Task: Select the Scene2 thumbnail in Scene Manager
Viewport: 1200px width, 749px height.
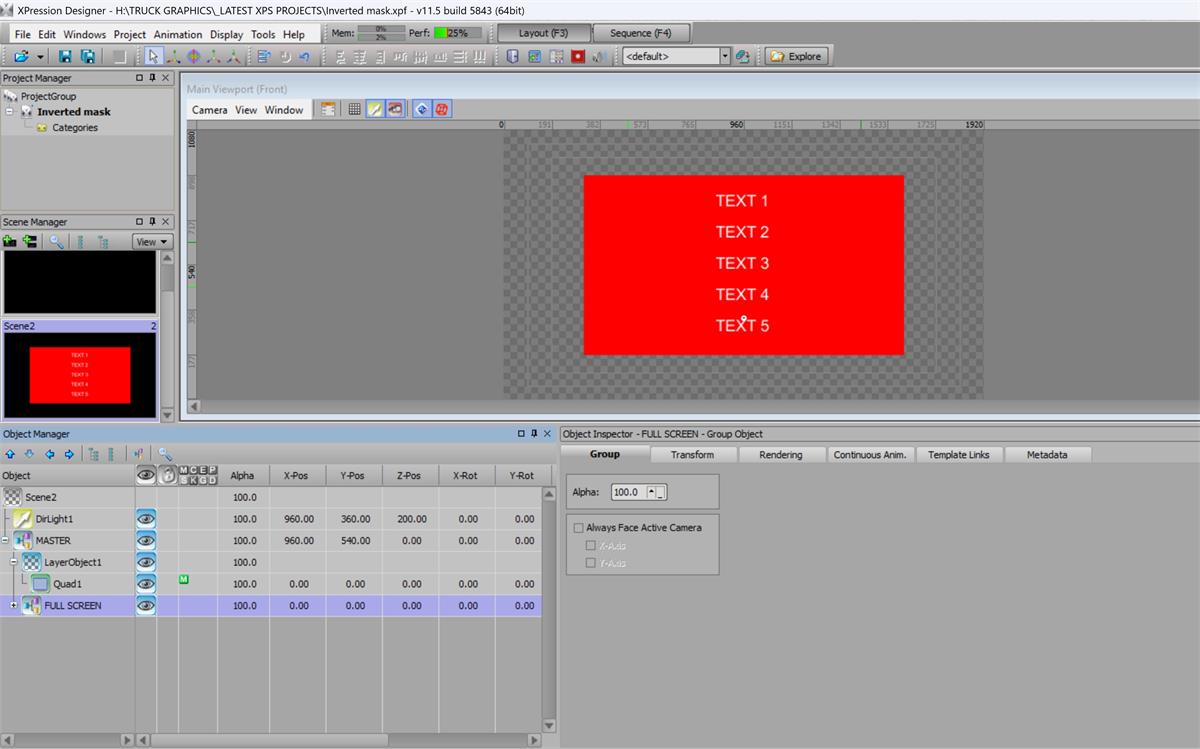Action: [80, 375]
